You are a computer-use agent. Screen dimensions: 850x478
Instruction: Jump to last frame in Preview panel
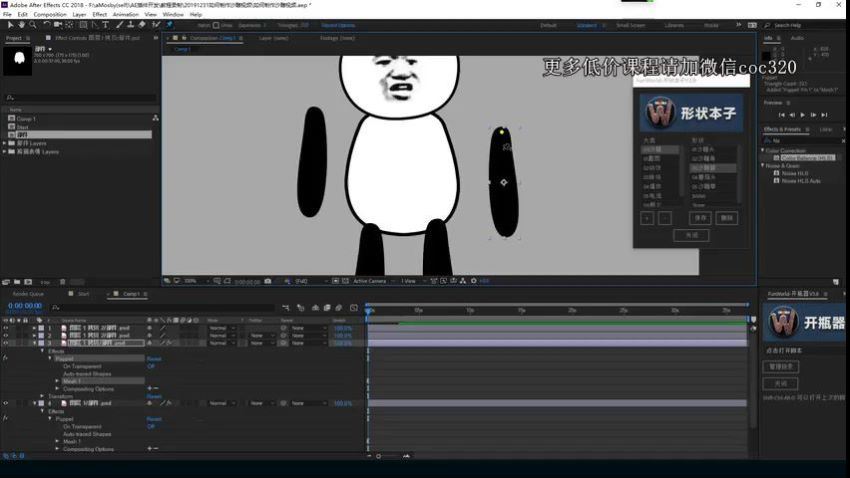click(825, 115)
